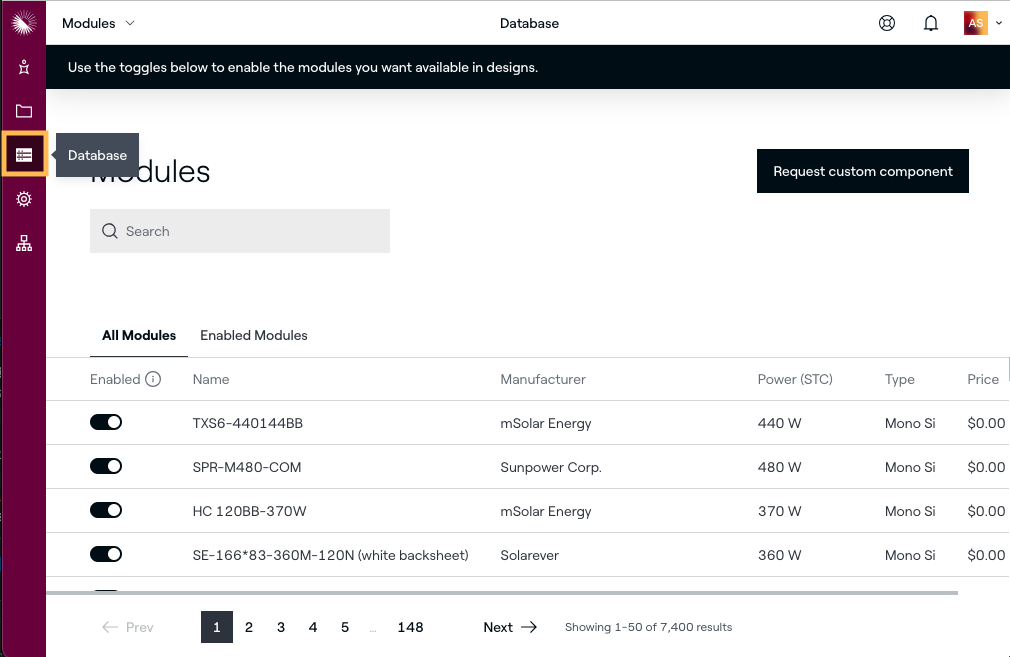Screen dimensions: 1010x657
Task: Click the Aurora sunburst logo icon
Action: 23,23
